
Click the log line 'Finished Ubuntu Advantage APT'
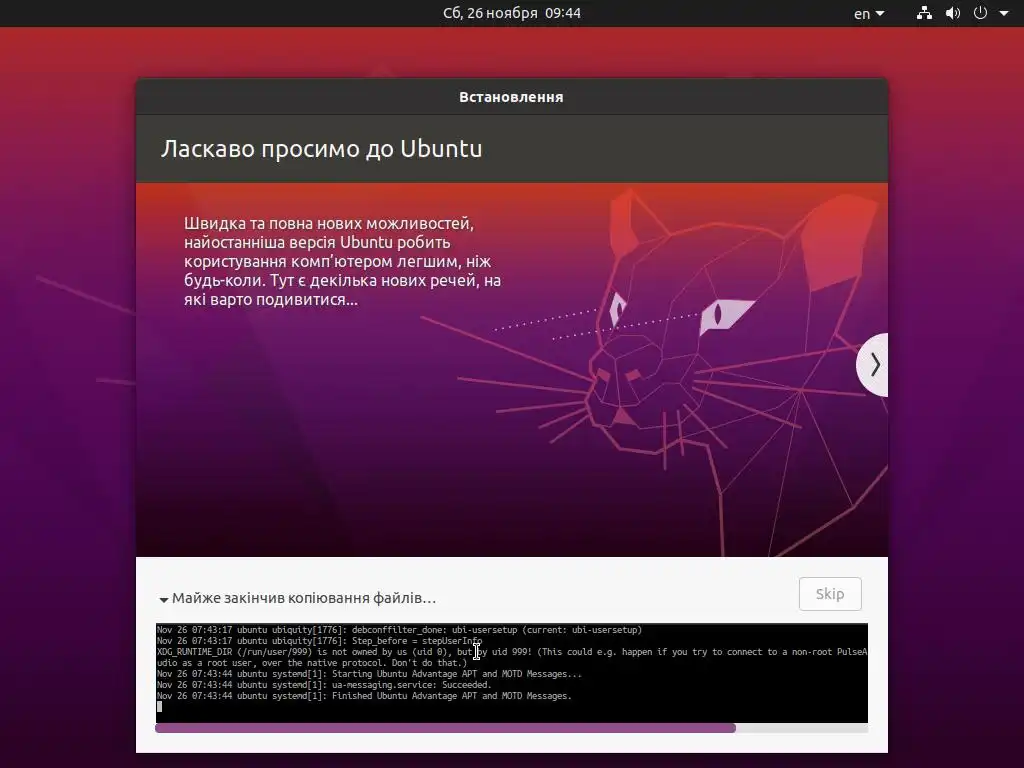tap(364, 696)
